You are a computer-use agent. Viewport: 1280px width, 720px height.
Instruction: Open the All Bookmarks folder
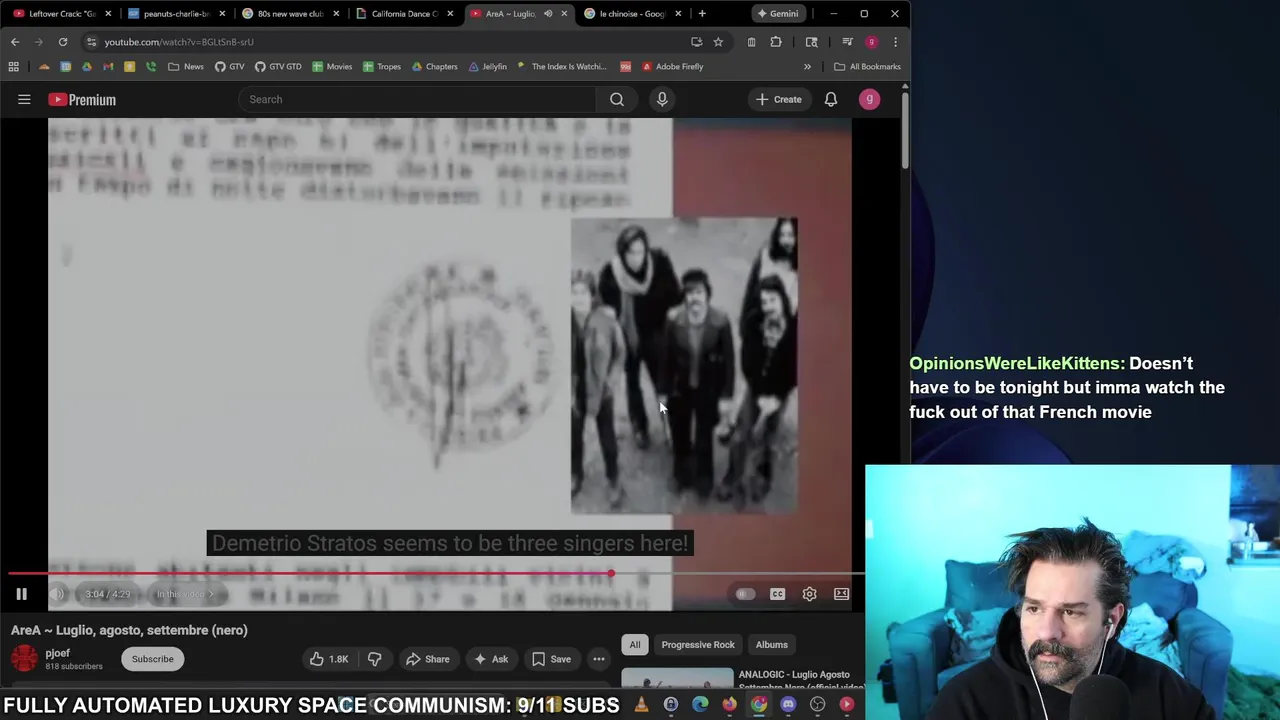(x=868, y=67)
